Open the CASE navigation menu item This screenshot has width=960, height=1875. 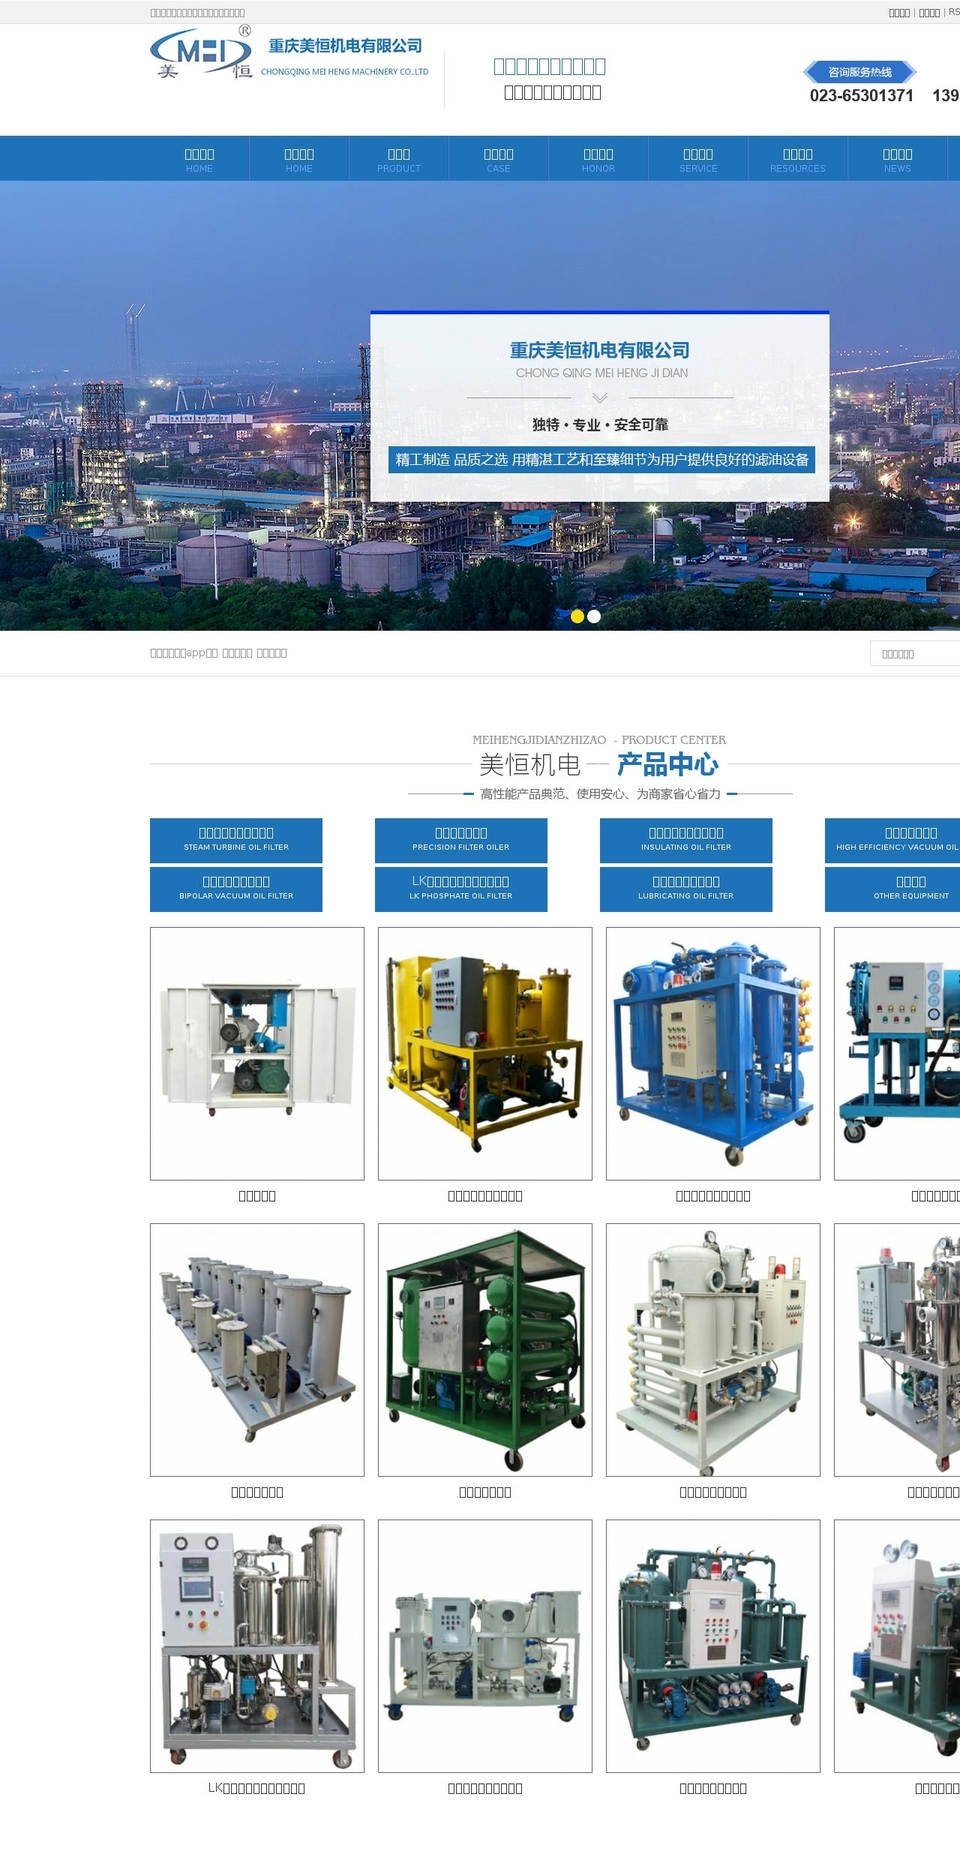[x=499, y=159]
